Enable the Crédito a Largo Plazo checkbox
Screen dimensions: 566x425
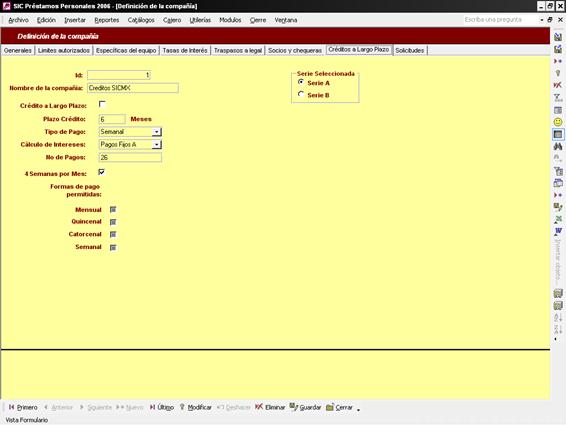click(x=102, y=104)
